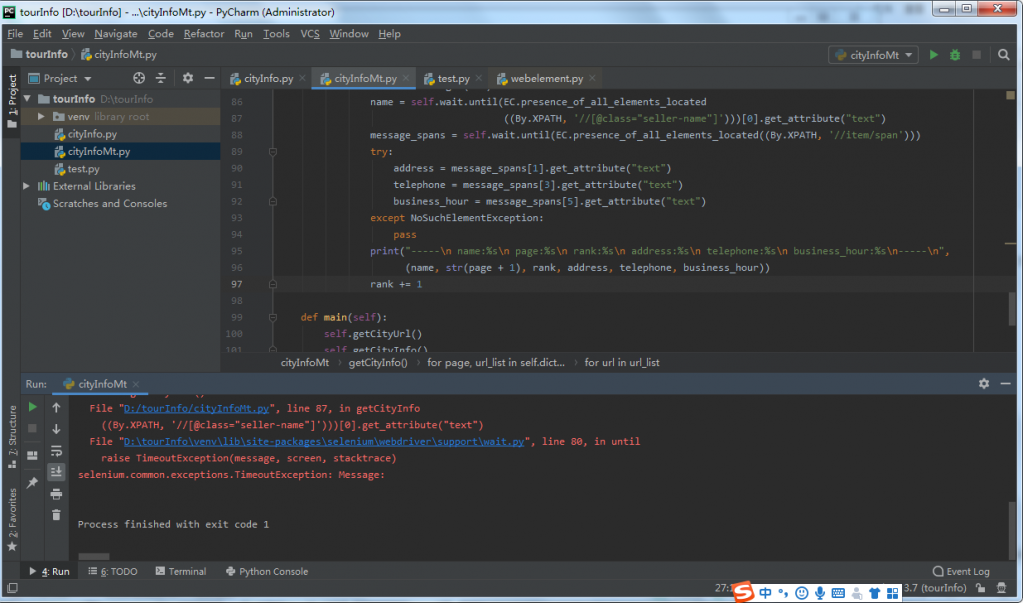Toggle the 1: Project side tab

[x=12, y=101]
